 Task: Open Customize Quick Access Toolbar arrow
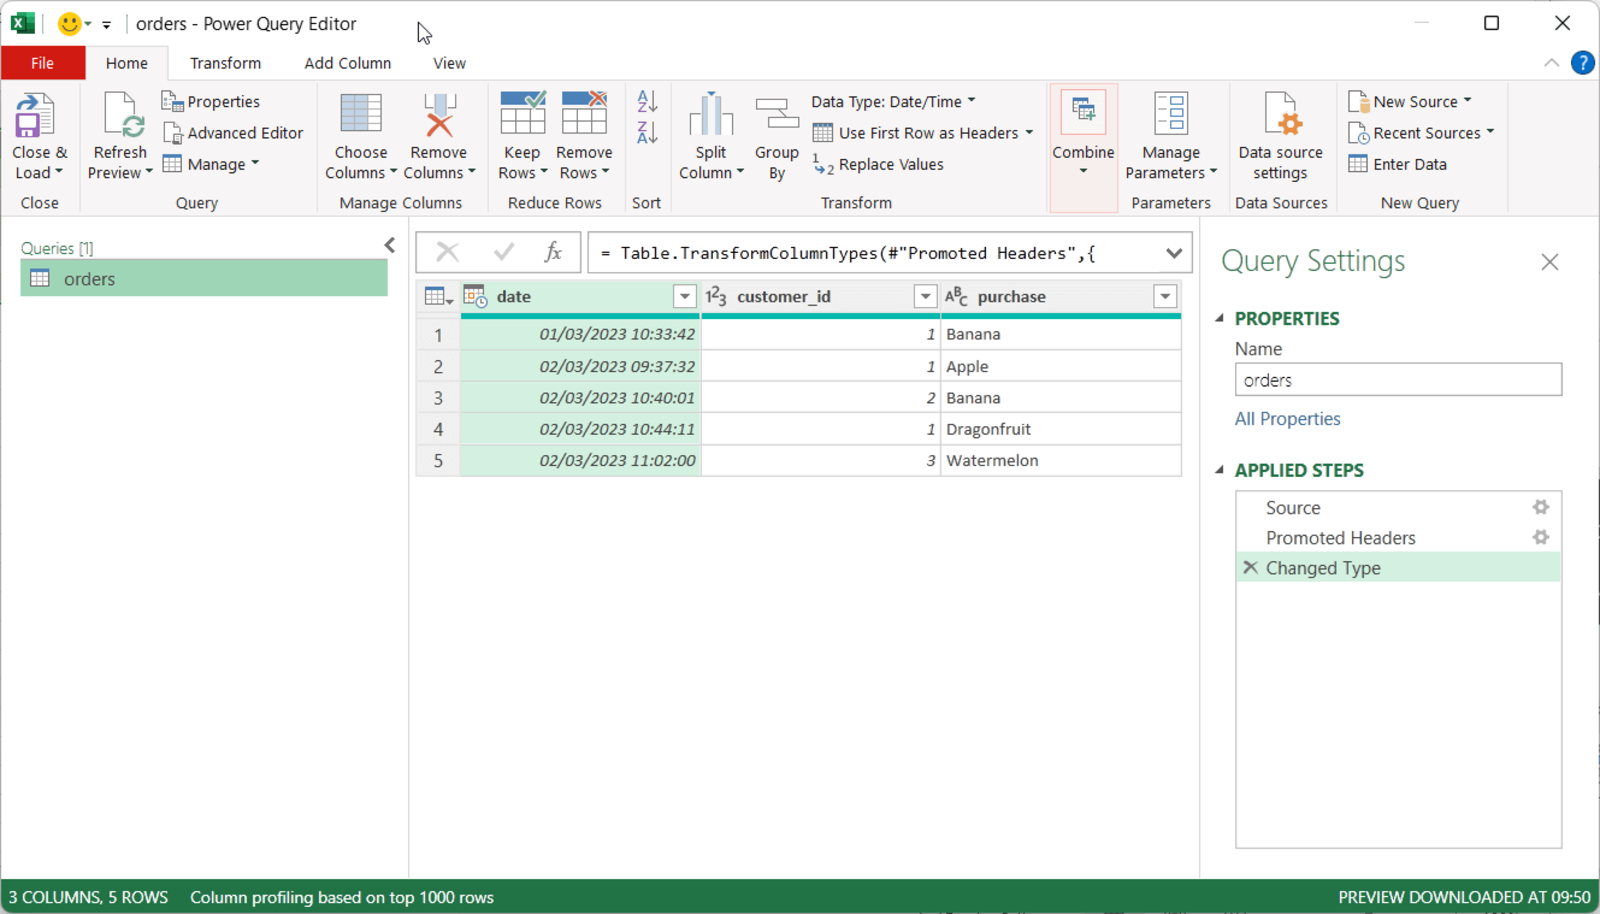[106, 24]
